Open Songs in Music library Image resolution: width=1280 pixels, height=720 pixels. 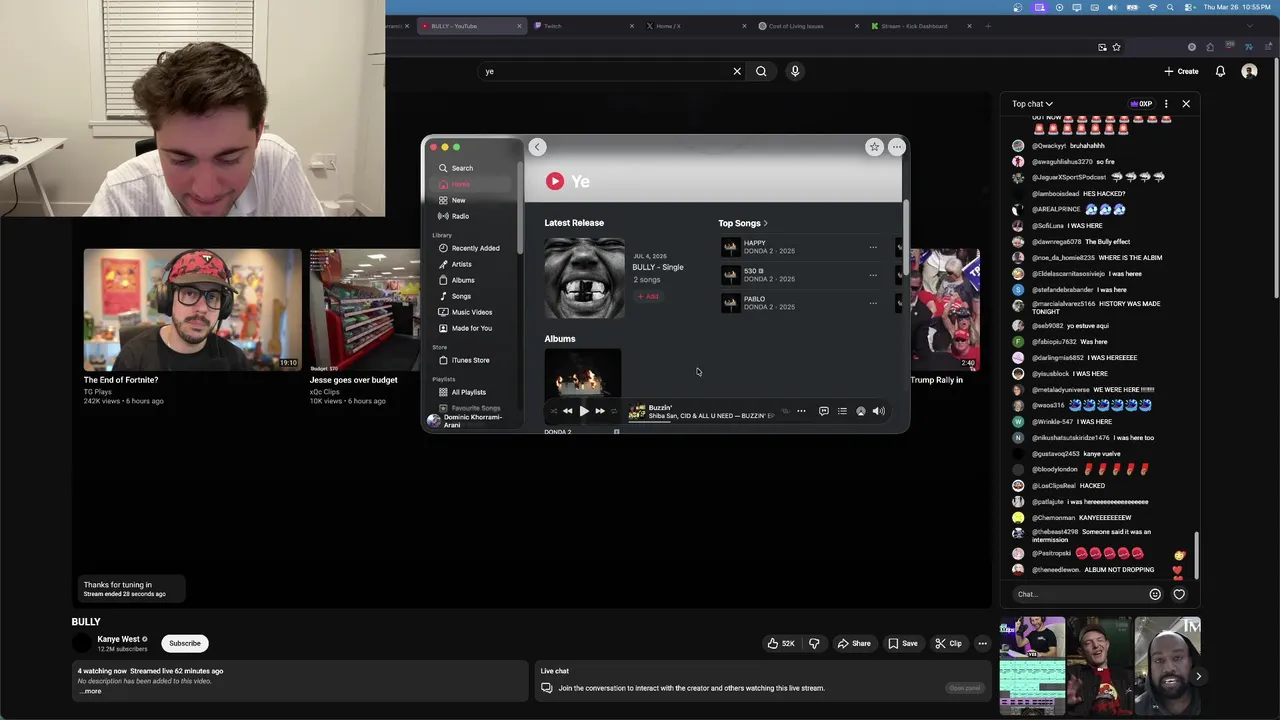pyautogui.click(x=471, y=296)
